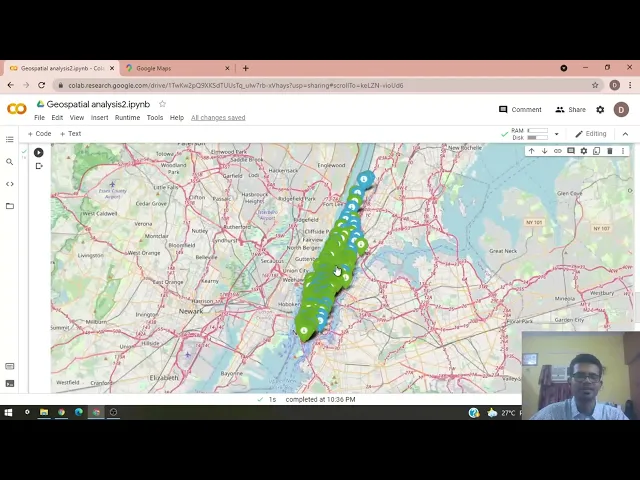Click the topmost blue map marker

click(x=364, y=179)
